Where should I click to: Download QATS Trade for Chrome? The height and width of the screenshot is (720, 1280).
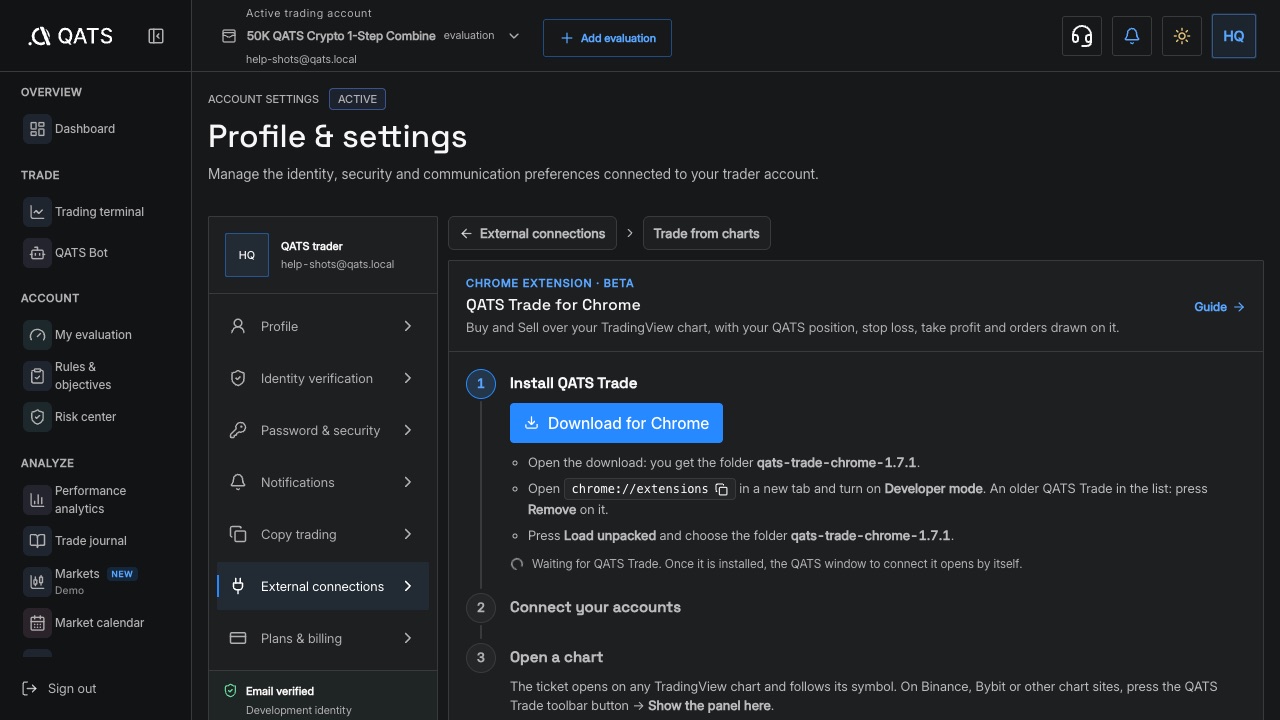click(x=616, y=423)
